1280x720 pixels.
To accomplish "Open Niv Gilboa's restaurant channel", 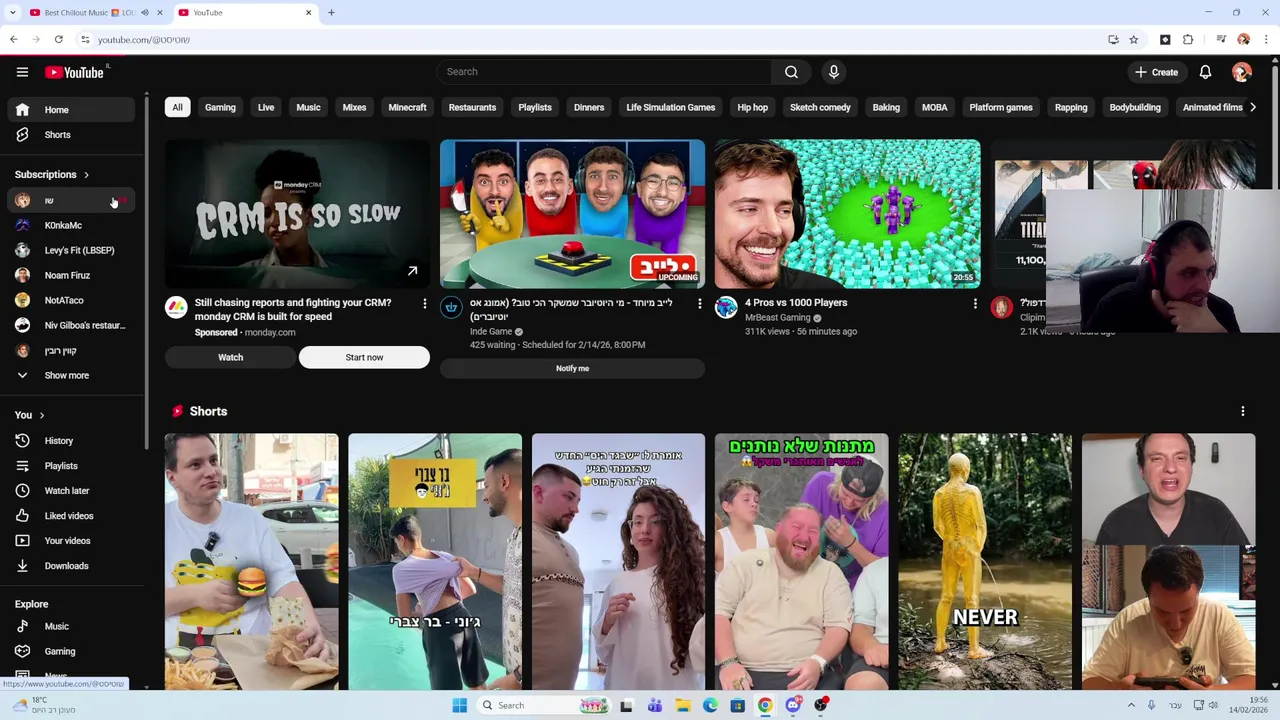I will [x=71, y=326].
